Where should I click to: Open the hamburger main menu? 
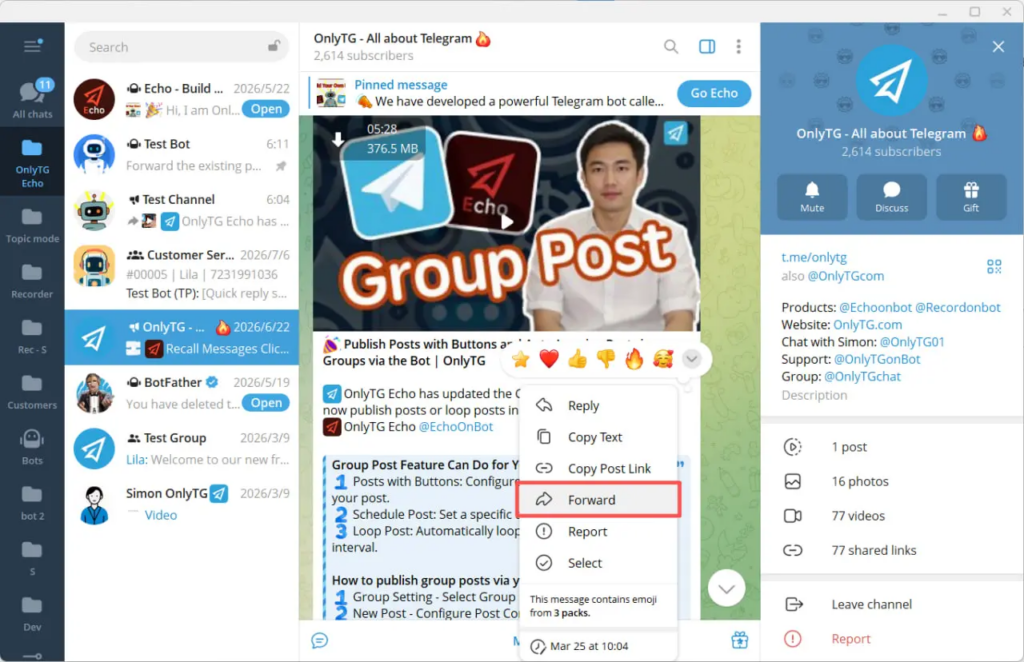coord(32,46)
